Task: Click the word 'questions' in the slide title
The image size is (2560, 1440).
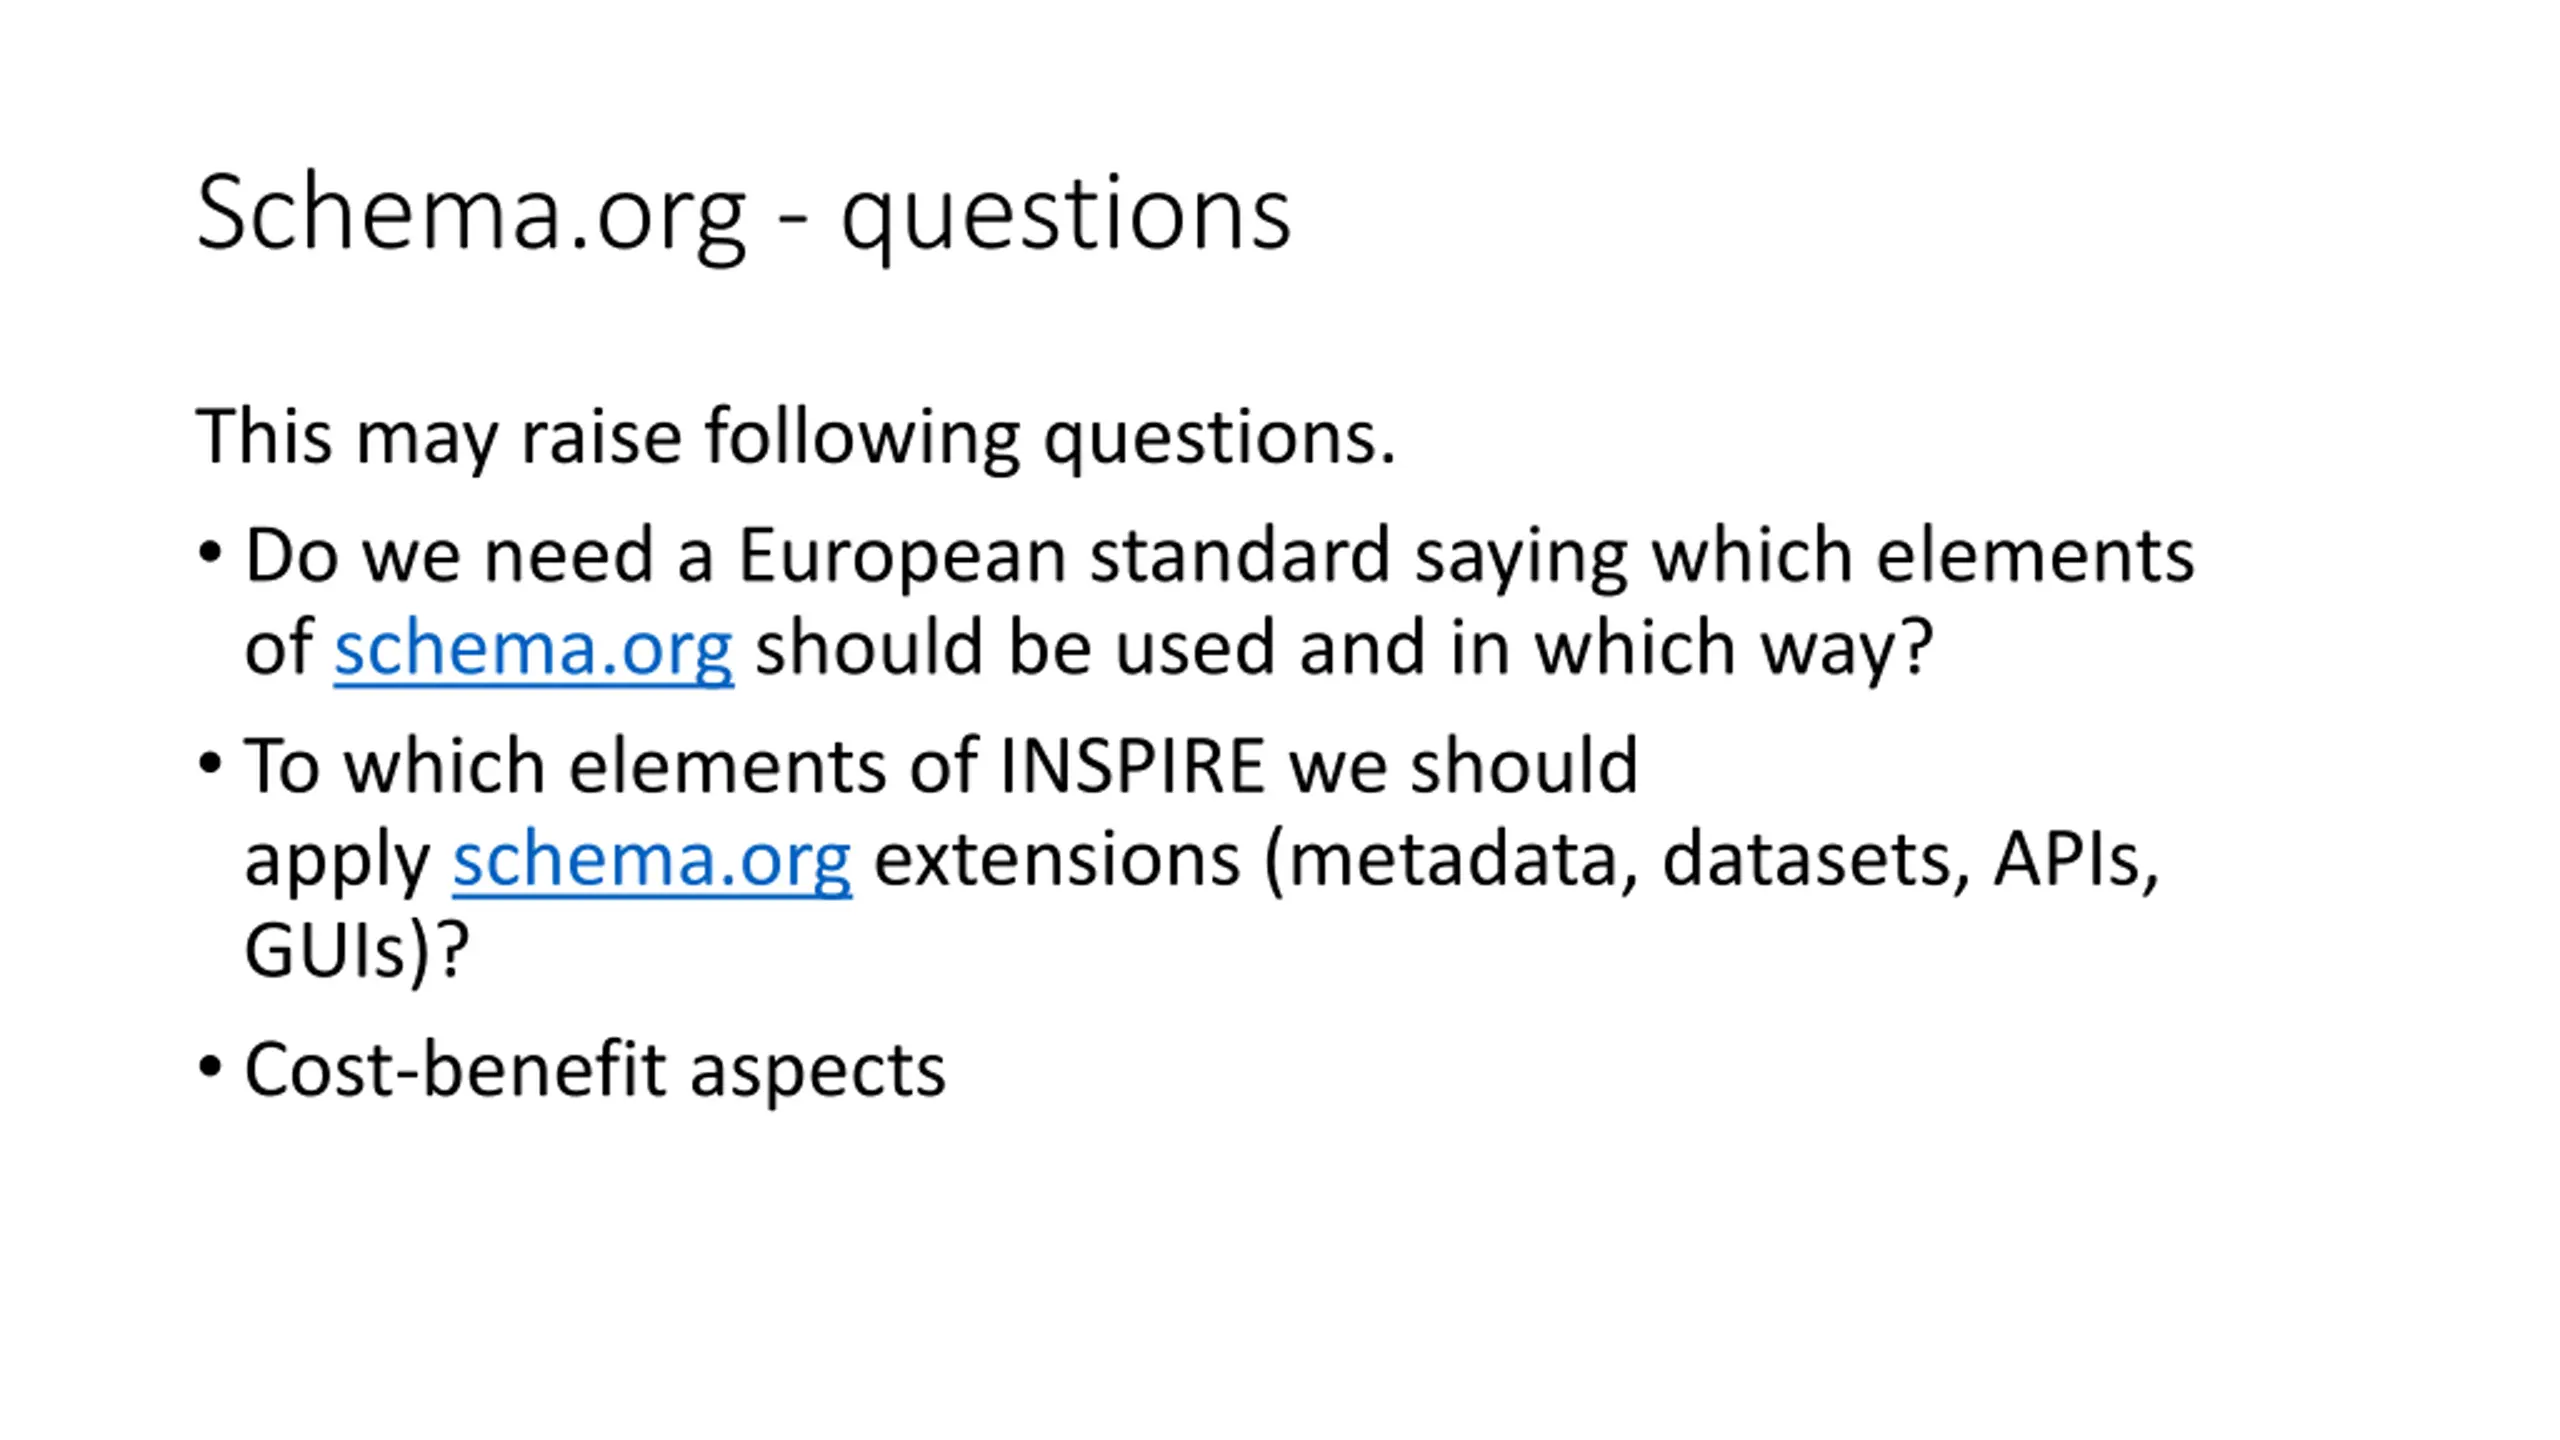Action: [1065, 215]
